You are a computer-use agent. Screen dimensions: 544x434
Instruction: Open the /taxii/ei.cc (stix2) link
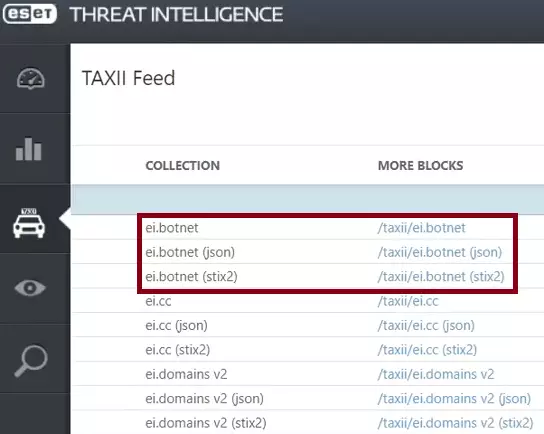427,350
